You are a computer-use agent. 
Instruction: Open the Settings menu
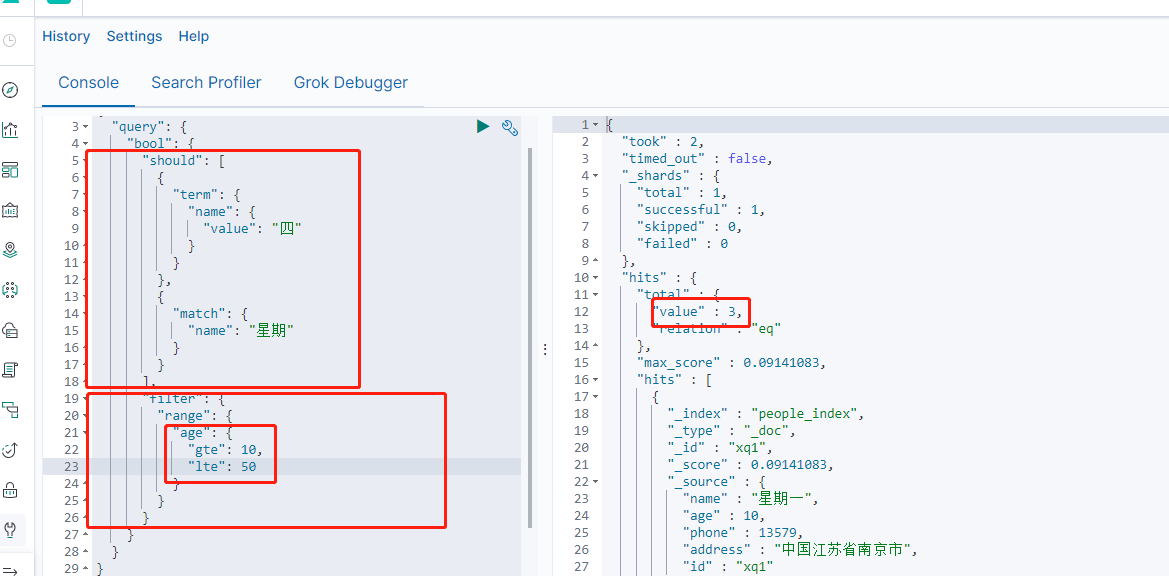pos(134,36)
